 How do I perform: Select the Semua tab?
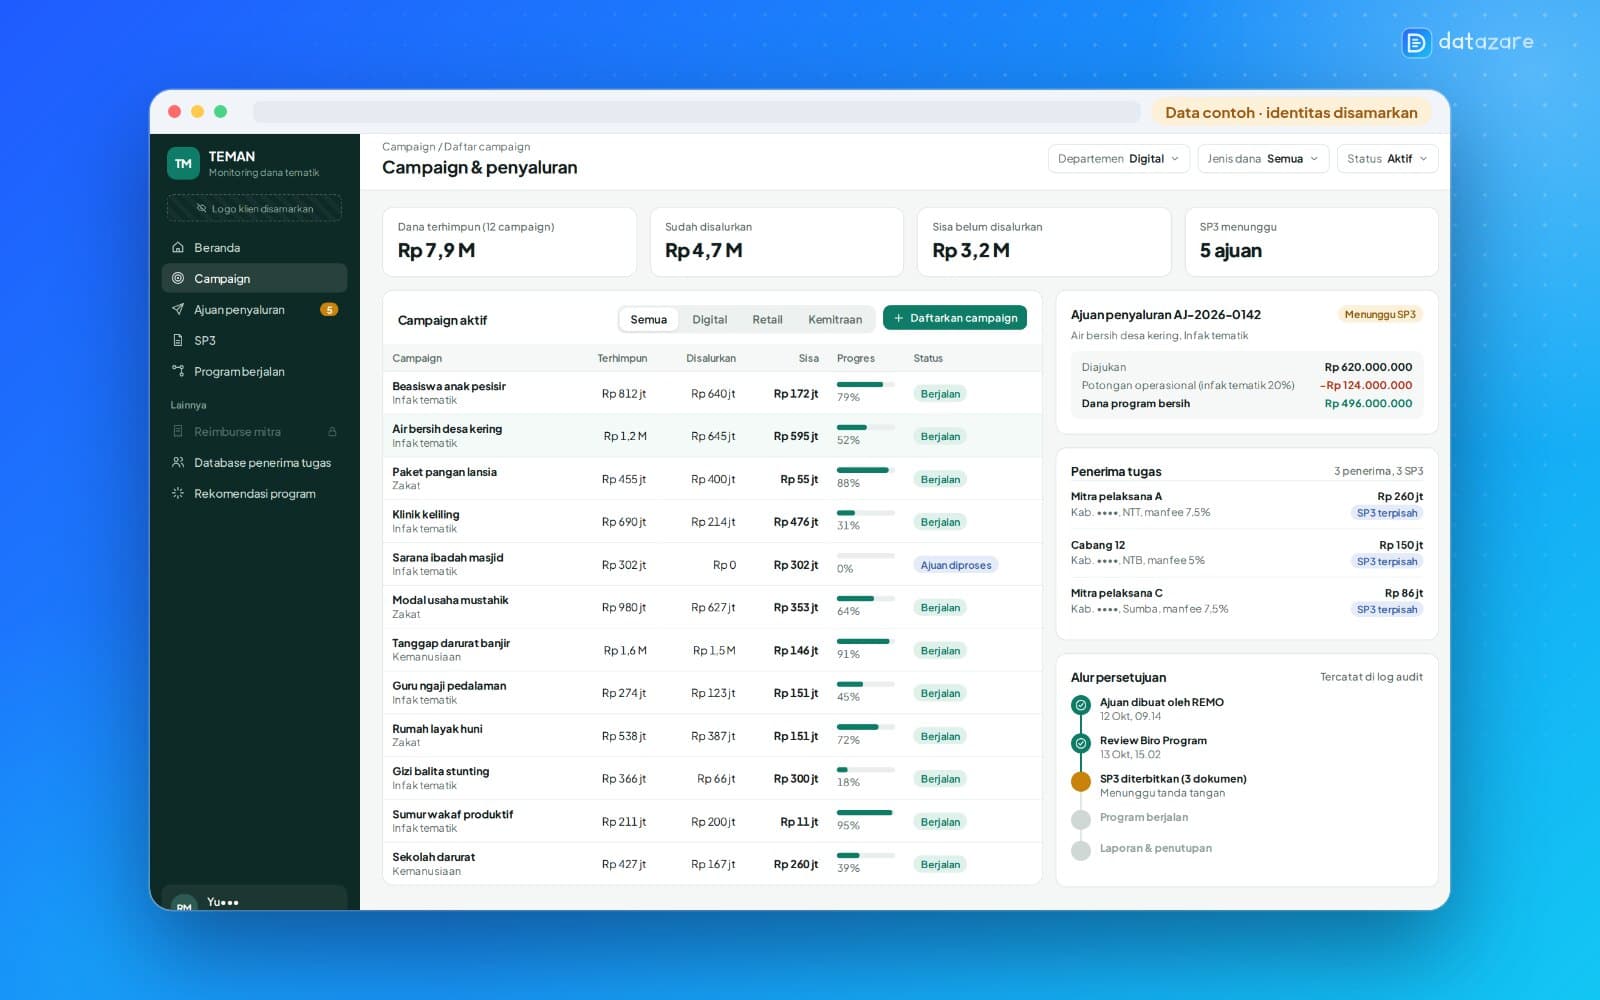pos(648,319)
